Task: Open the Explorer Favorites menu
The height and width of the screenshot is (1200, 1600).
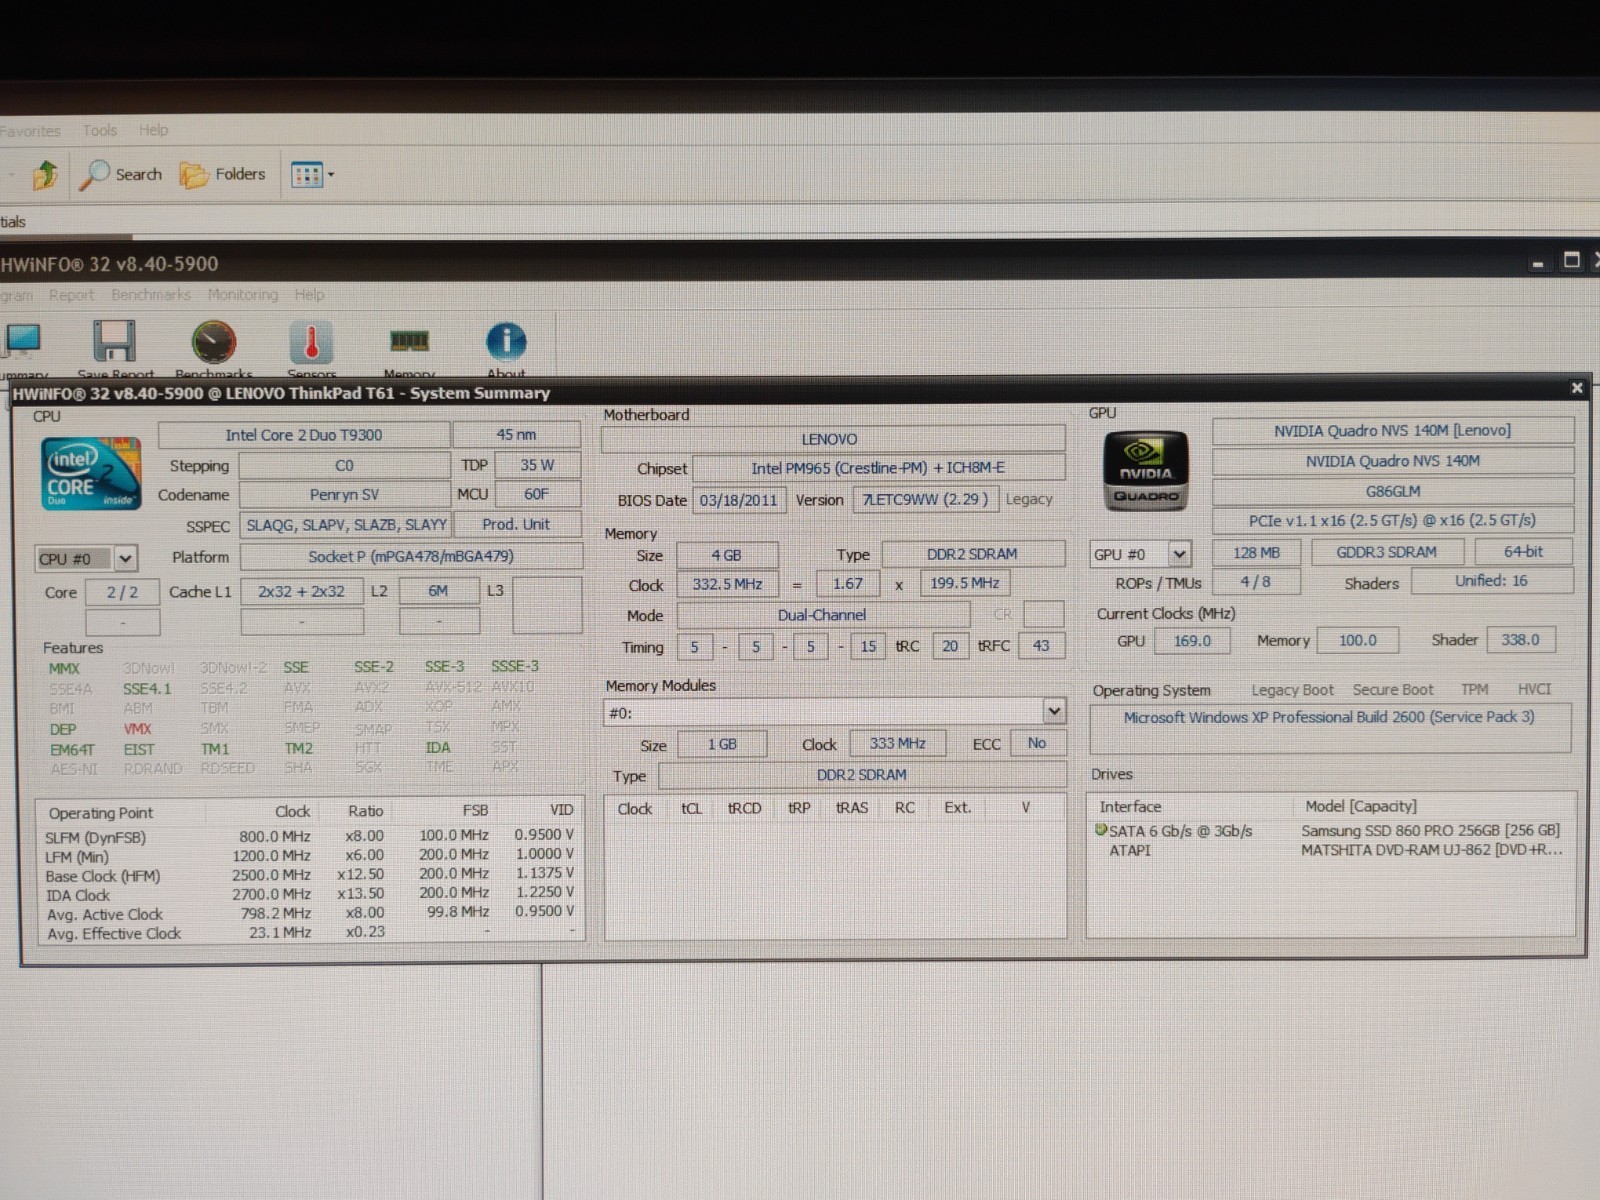Action: (30, 131)
